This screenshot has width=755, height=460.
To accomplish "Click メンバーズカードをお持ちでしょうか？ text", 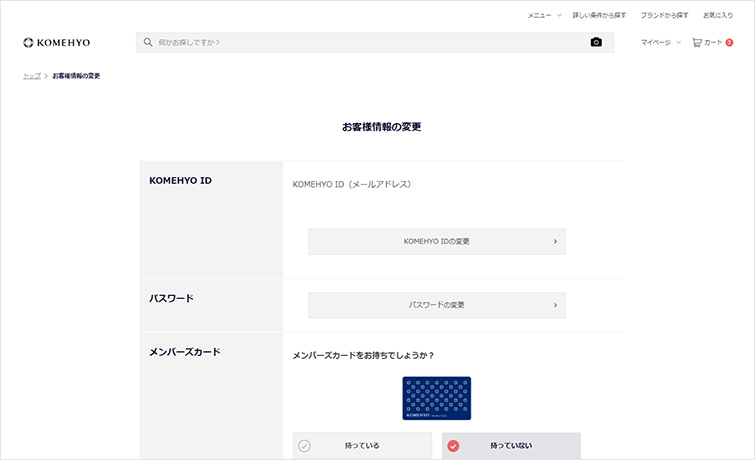I will point(364,355).
